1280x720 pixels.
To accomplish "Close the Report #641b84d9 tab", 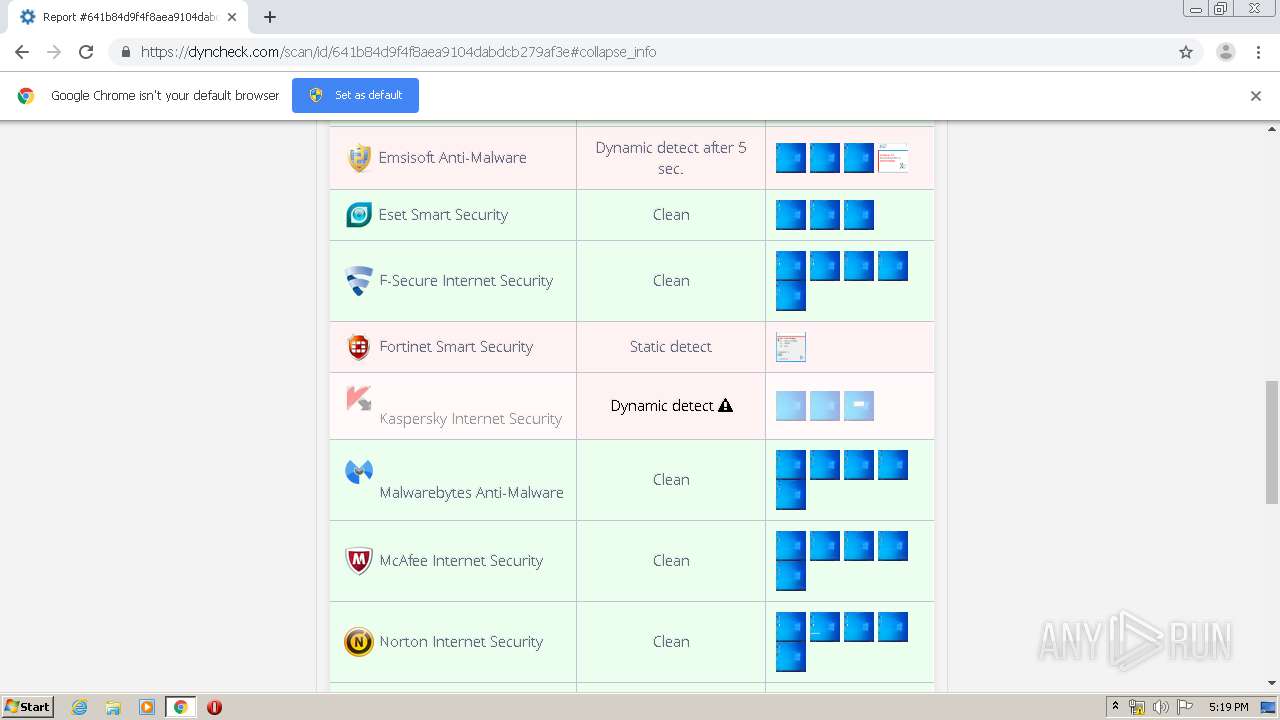I will (232, 17).
